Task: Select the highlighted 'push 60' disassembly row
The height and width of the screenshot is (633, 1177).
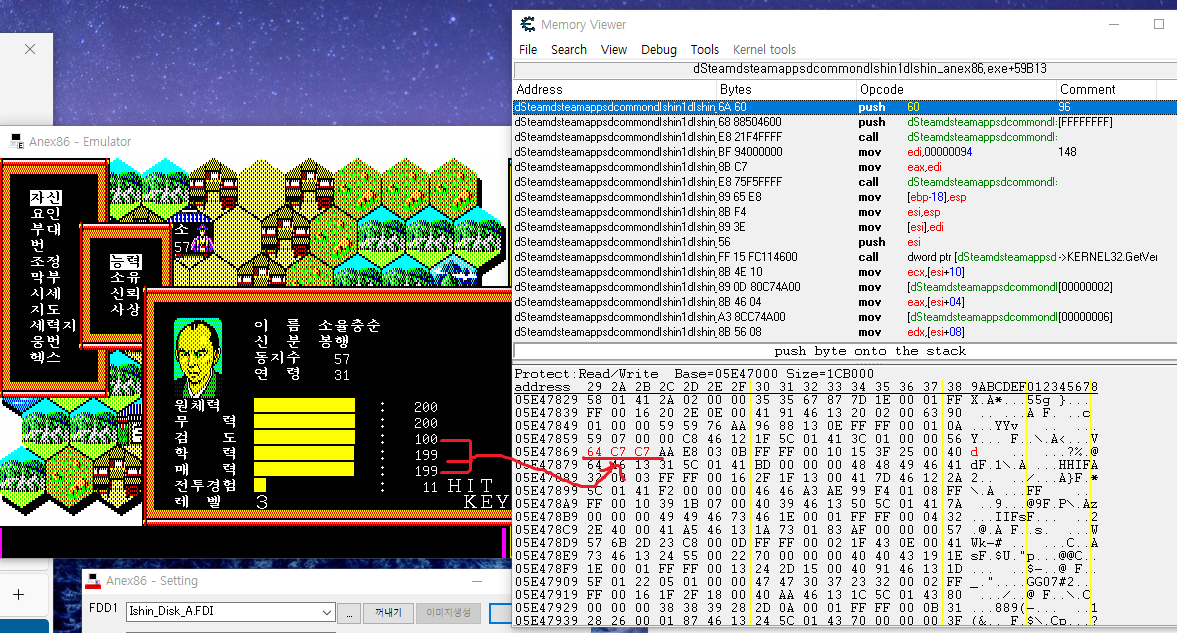Action: pyautogui.click(x=845, y=107)
